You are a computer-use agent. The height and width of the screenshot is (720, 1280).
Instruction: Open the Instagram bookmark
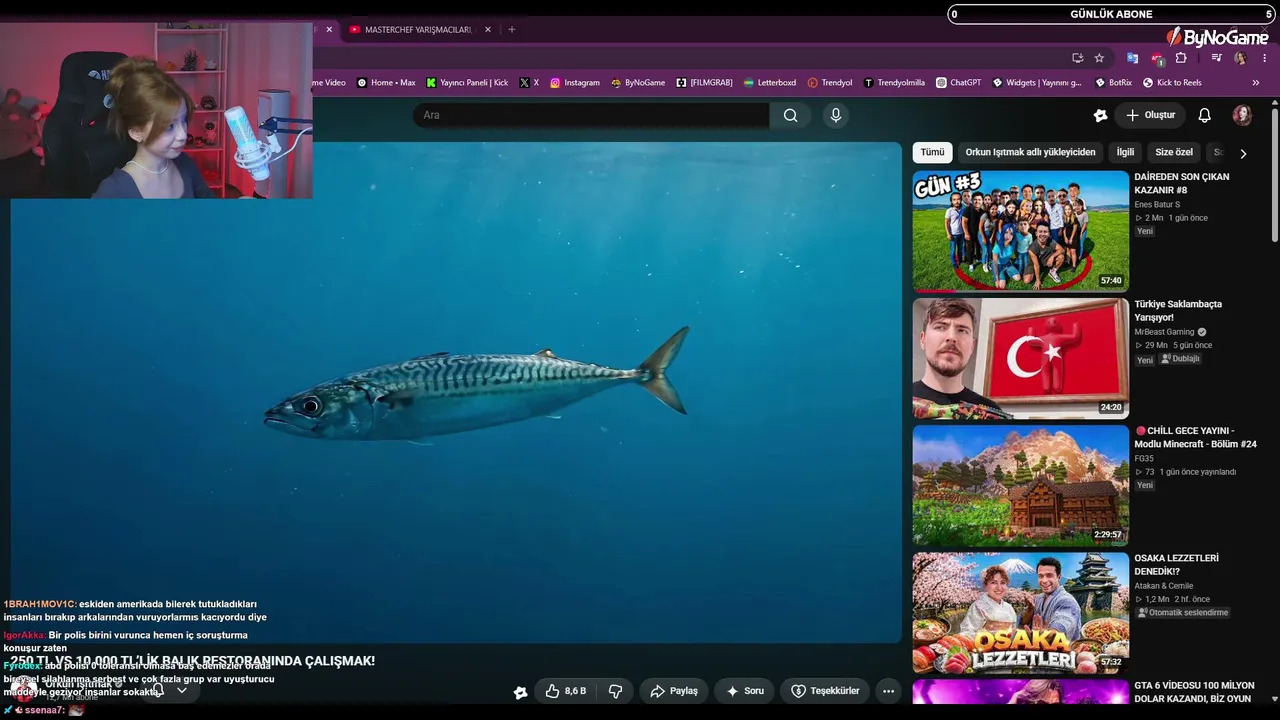tap(575, 83)
